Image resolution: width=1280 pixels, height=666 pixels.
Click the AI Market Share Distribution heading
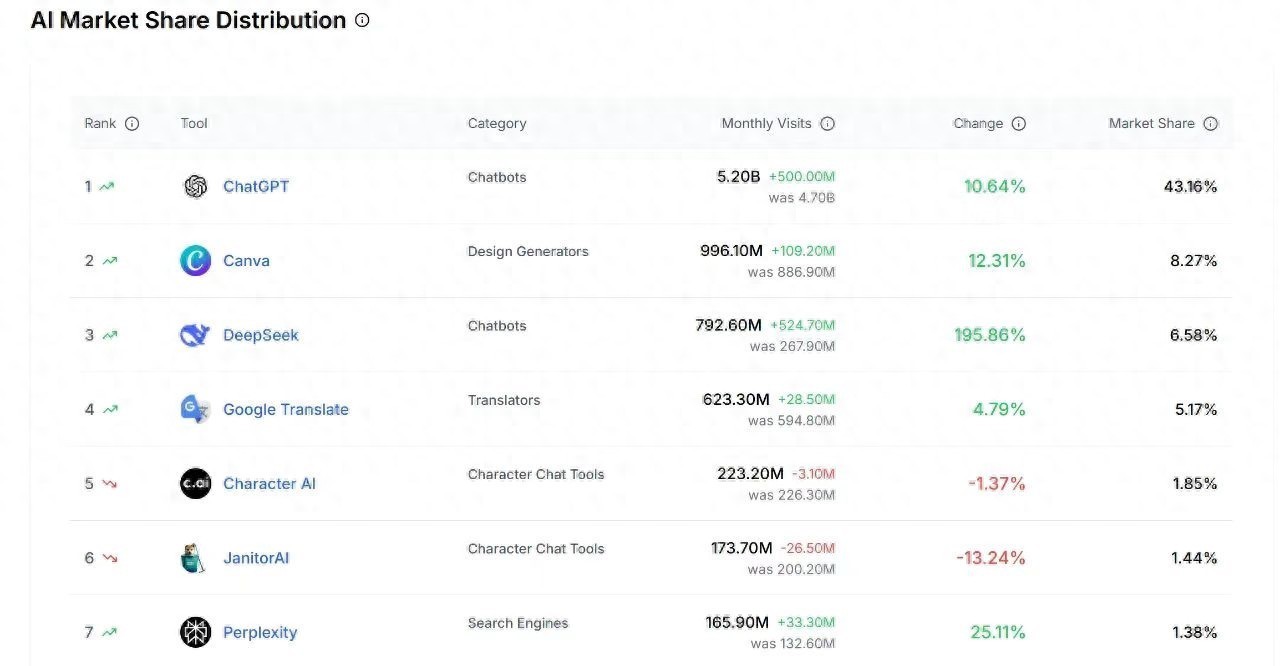coord(189,20)
